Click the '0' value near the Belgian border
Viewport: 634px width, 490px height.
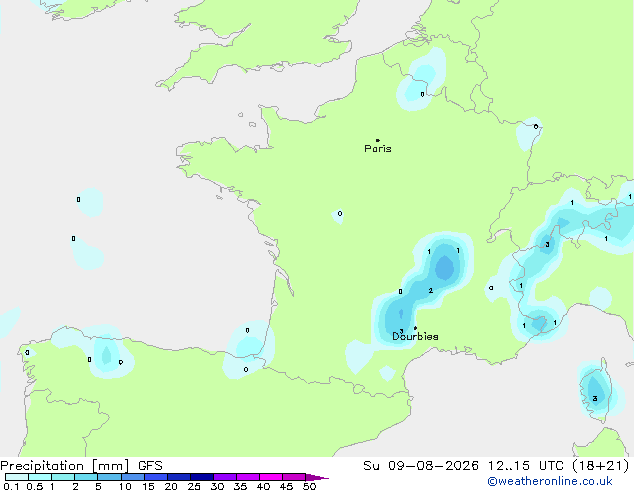click(422, 94)
